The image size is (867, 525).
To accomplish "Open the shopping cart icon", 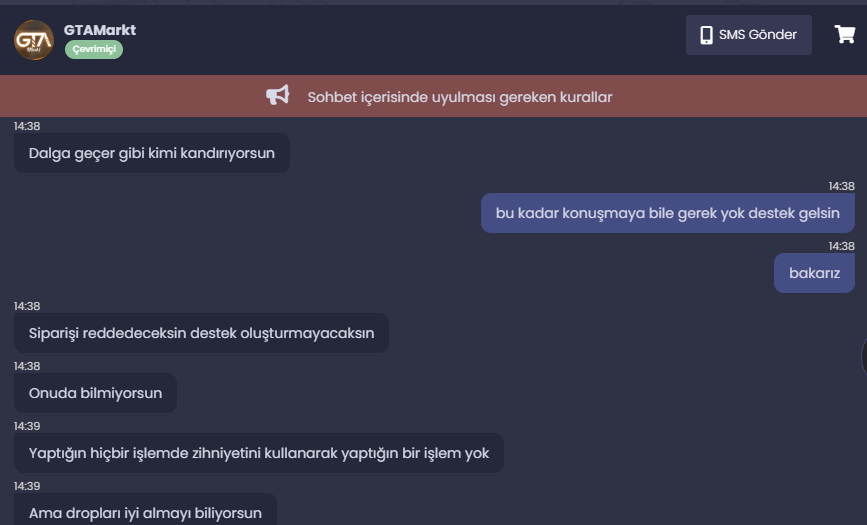I will click(844, 35).
